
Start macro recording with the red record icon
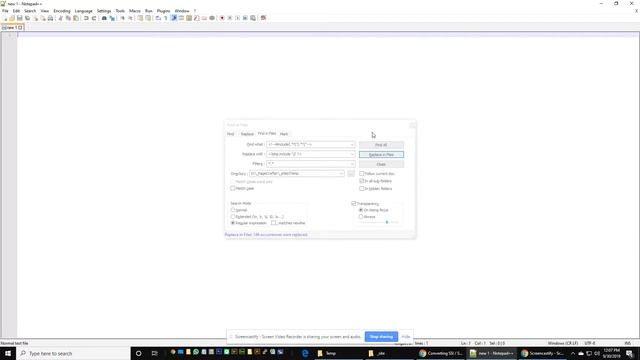coord(222,18)
